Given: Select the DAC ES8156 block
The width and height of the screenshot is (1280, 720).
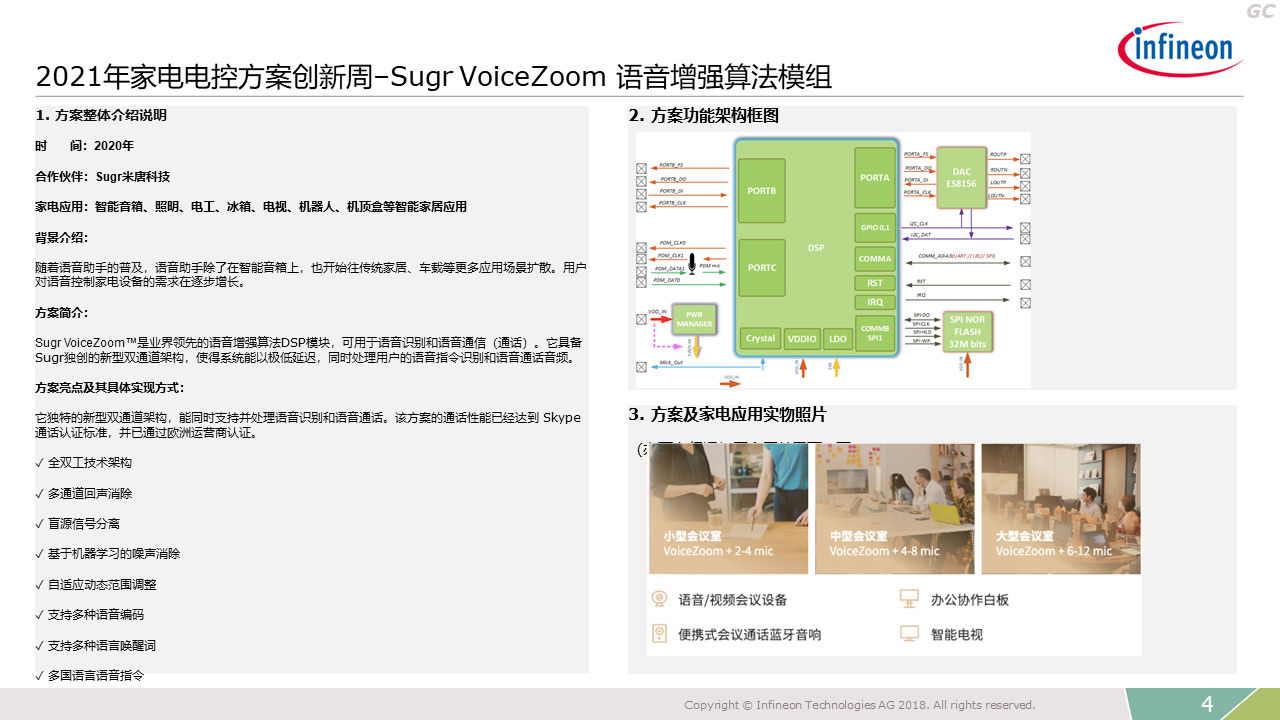Looking at the screenshot, I should [x=961, y=177].
